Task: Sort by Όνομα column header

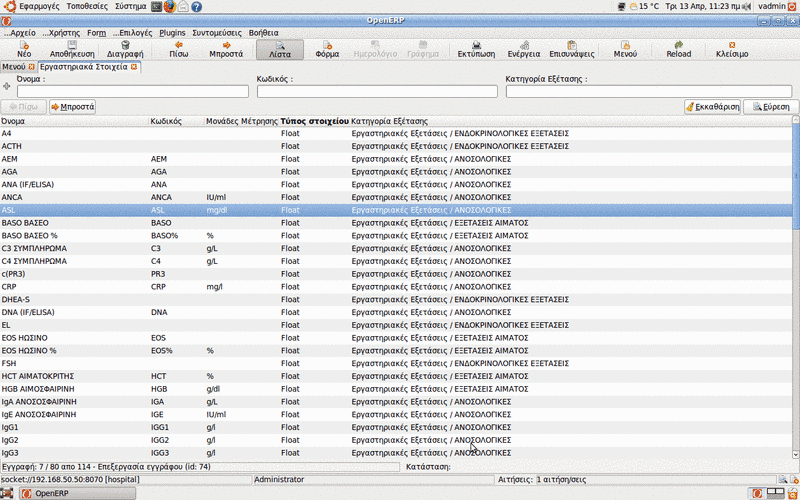Action: coord(74,121)
